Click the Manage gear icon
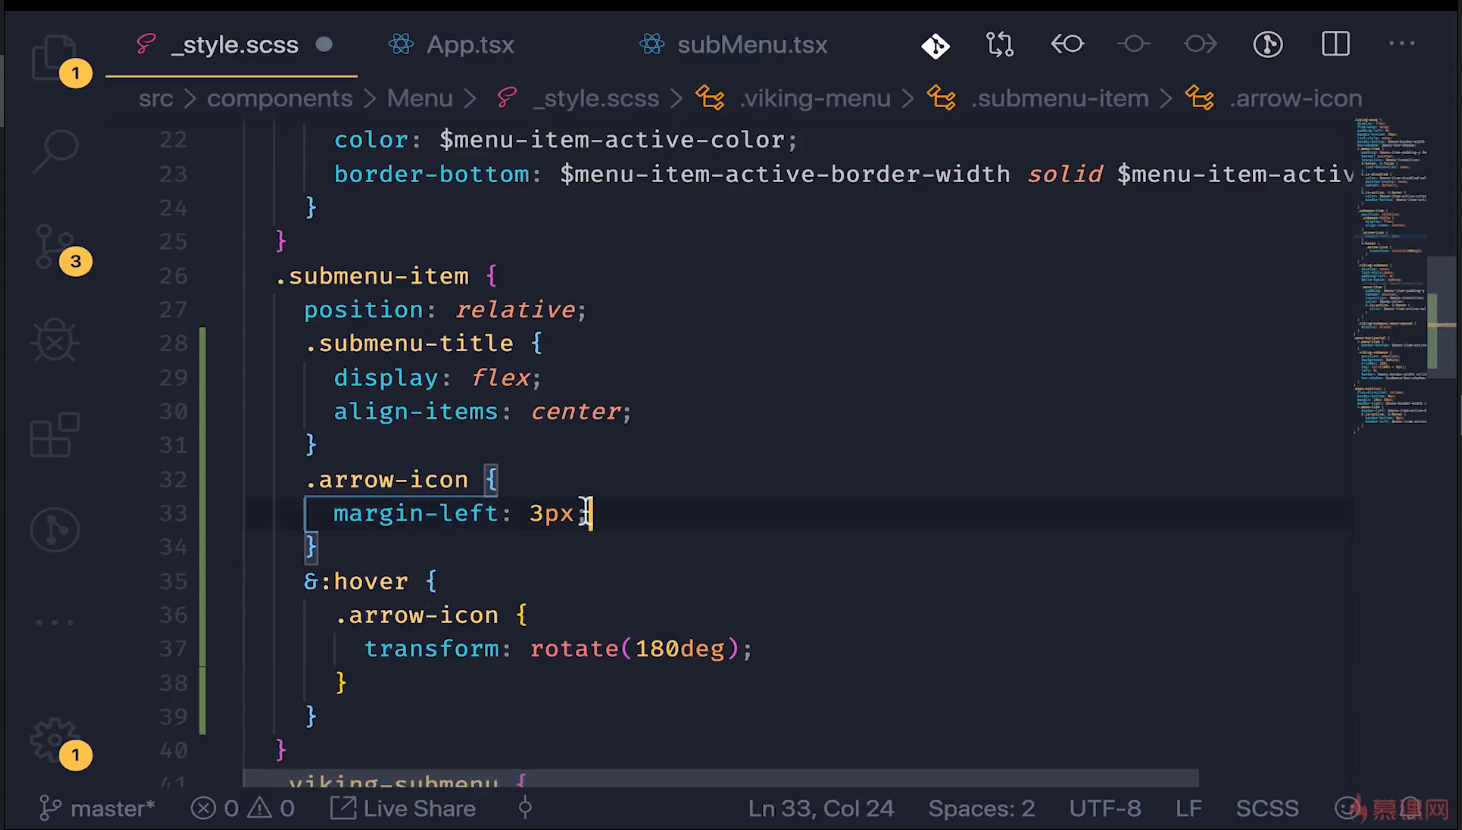The image size is (1462, 830). [54, 741]
